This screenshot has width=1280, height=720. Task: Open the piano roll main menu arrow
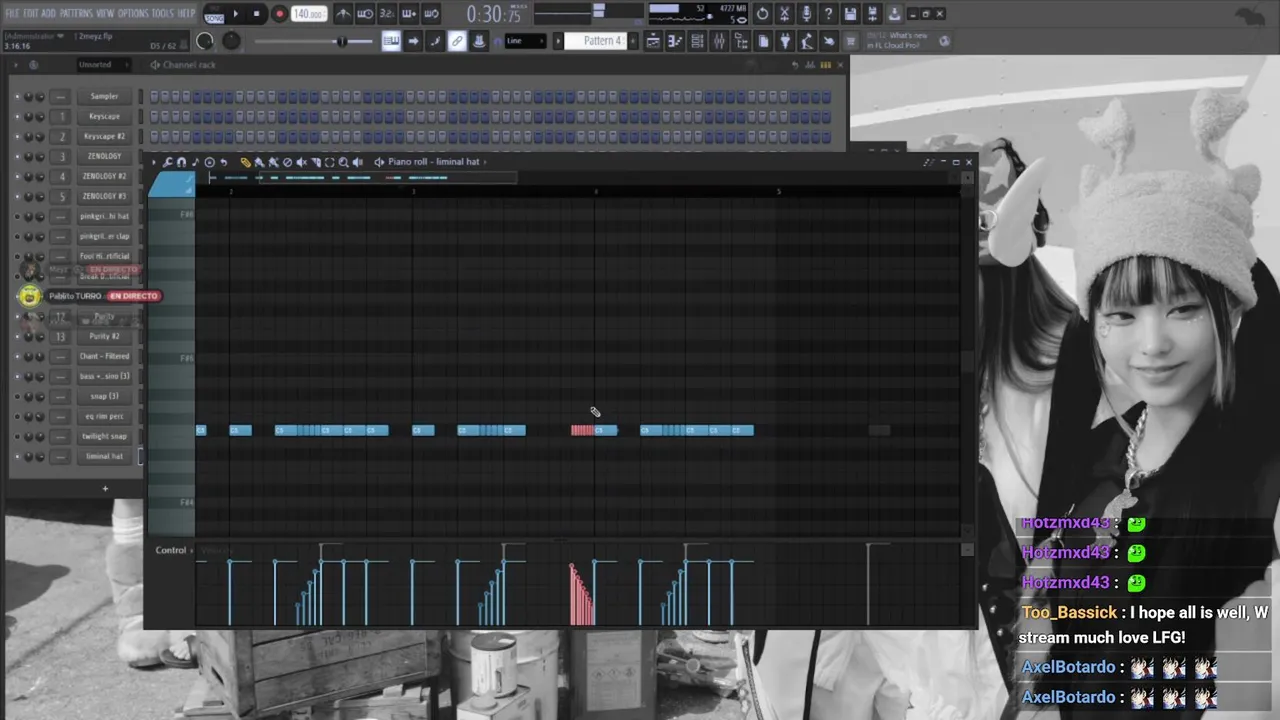pyautogui.click(x=155, y=162)
